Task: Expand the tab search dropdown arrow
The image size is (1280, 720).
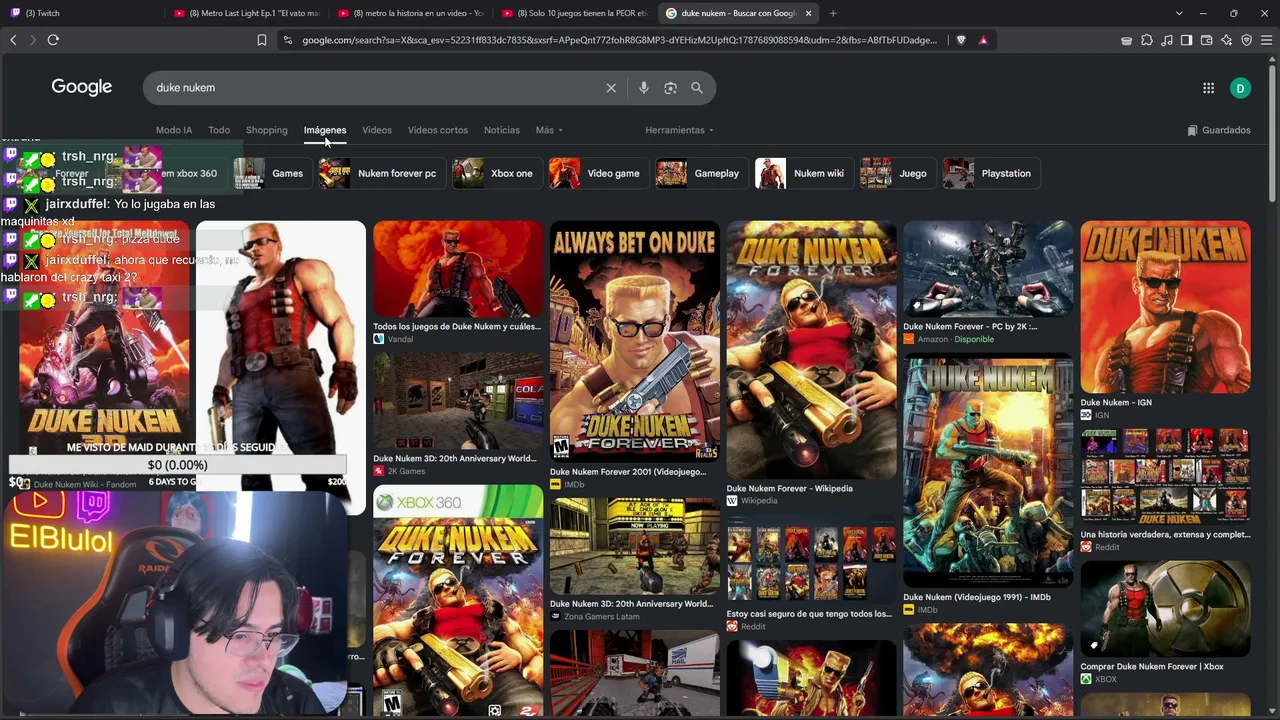Action: tap(1179, 13)
